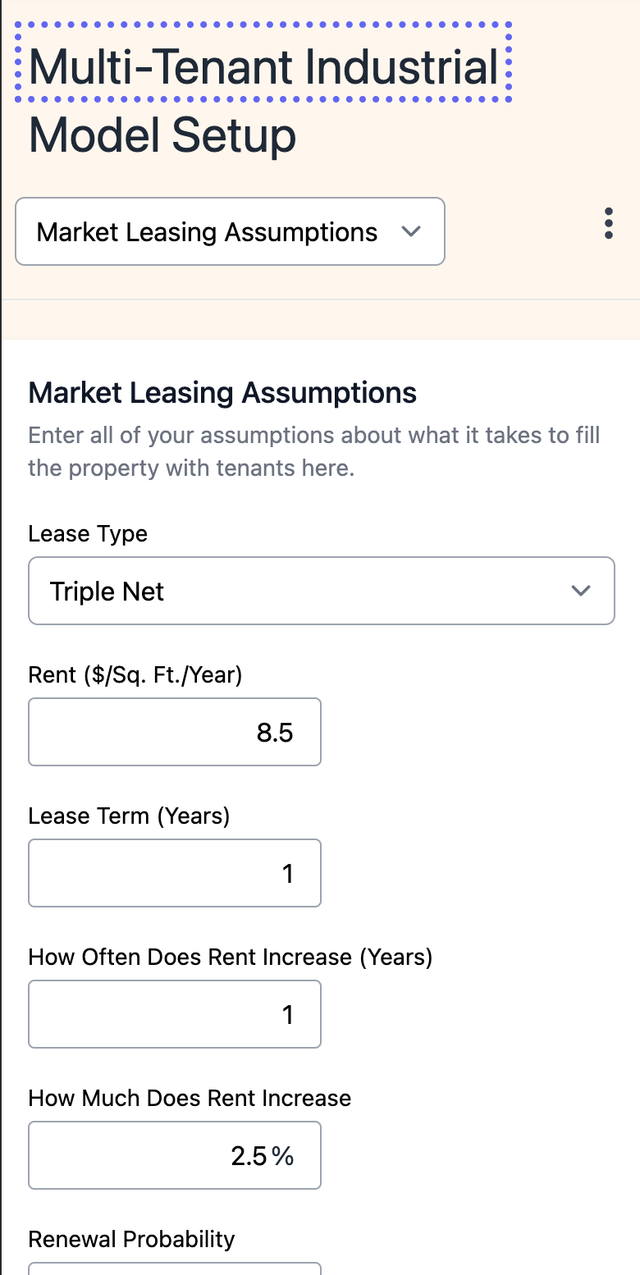This screenshot has width=640, height=1275.
Task: Click the chevron on the Lease Type dropdown
Action: click(580, 591)
